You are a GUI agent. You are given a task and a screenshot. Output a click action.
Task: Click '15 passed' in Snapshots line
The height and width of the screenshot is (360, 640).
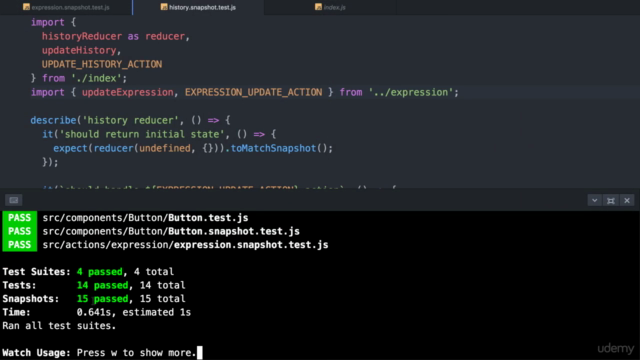click(102, 298)
